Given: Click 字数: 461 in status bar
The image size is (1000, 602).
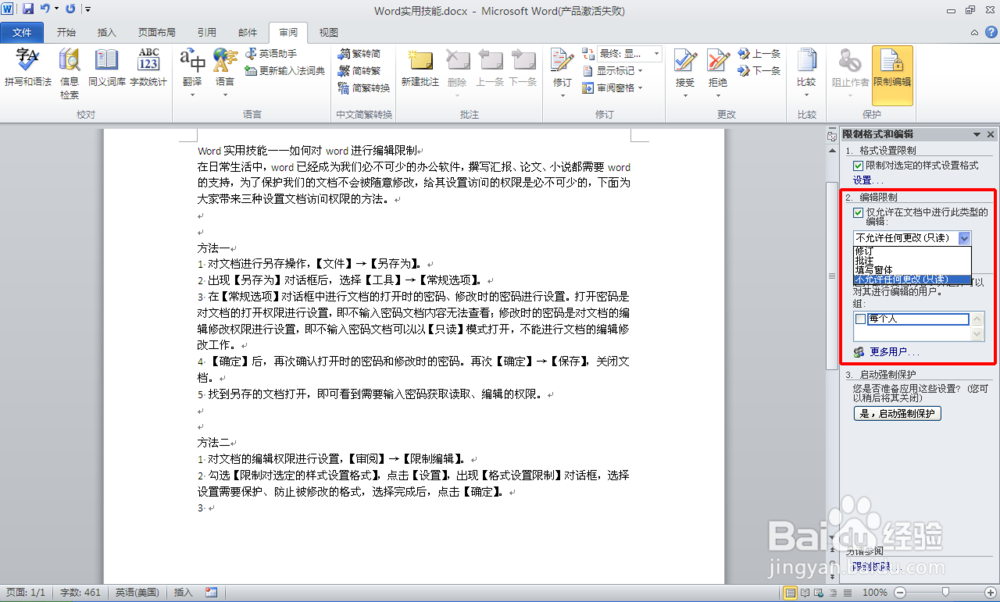Looking at the screenshot, I should pos(80,592).
